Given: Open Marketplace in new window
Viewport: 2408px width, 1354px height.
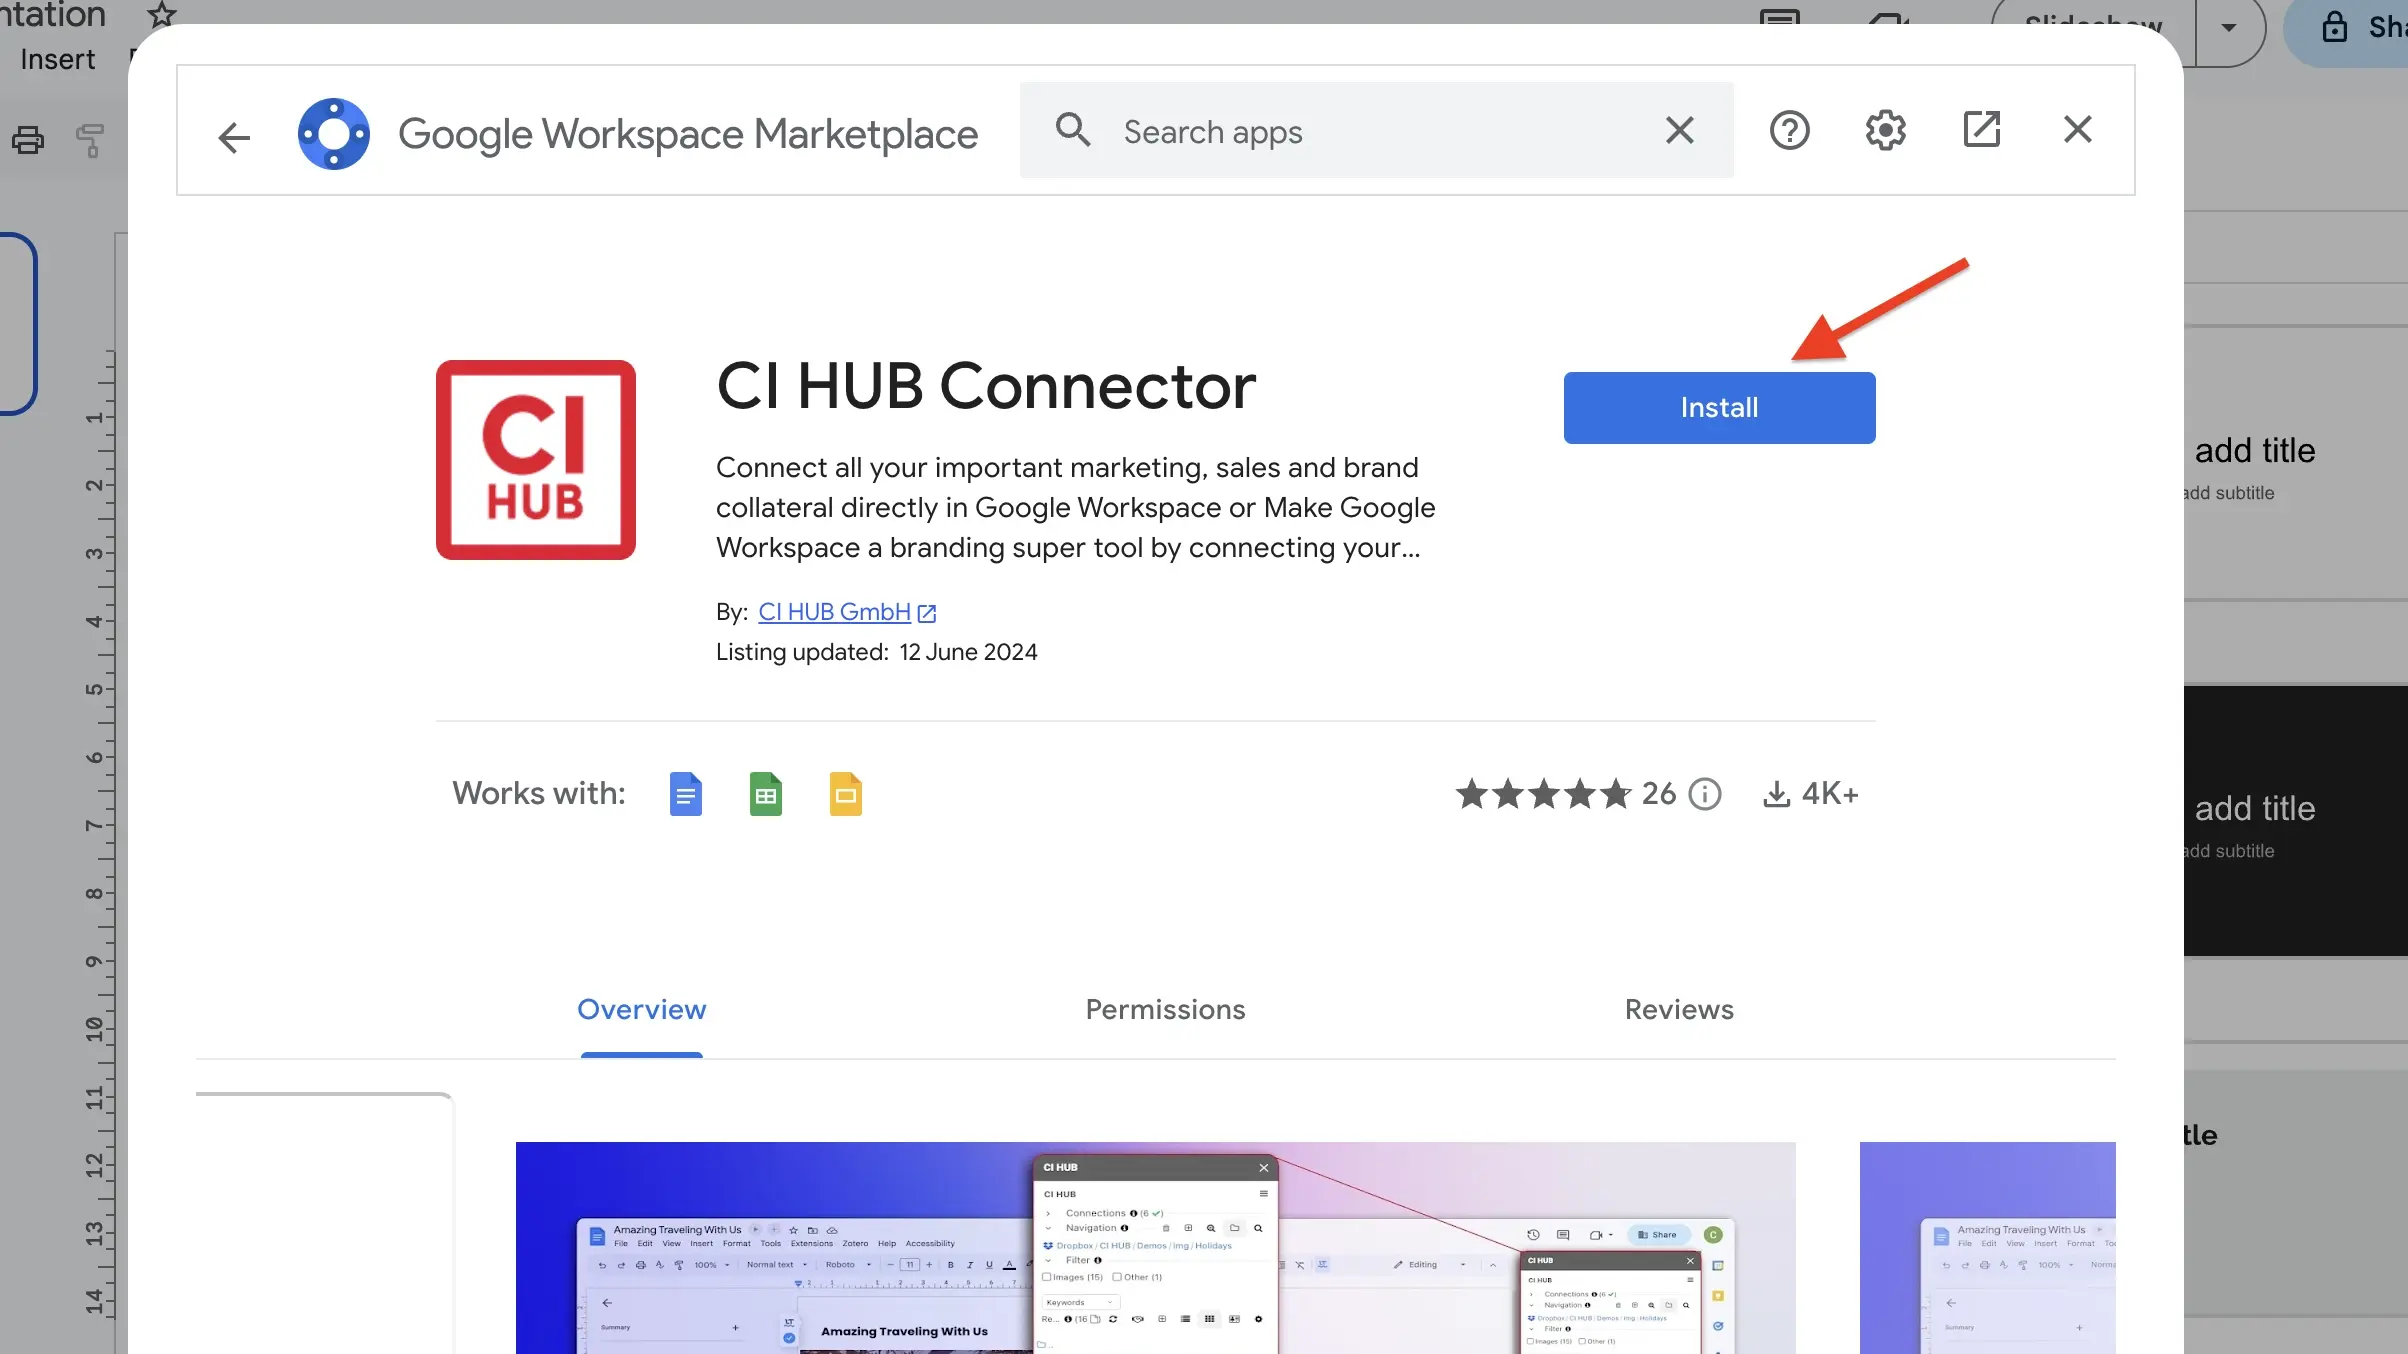Looking at the screenshot, I should click(x=1982, y=129).
